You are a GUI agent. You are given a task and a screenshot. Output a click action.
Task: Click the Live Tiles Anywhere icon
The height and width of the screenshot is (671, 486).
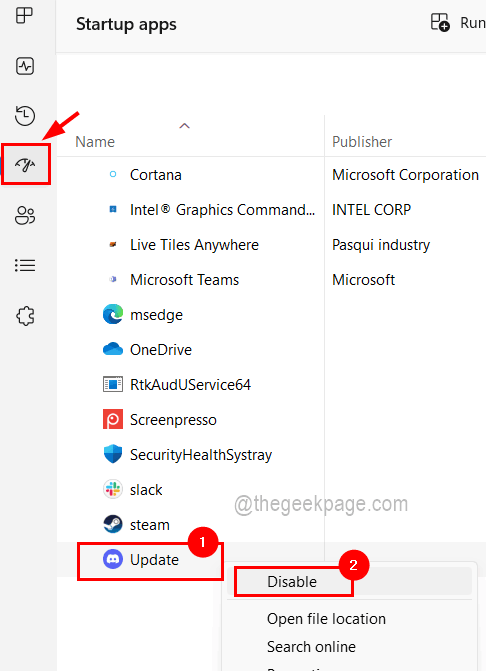(x=113, y=244)
